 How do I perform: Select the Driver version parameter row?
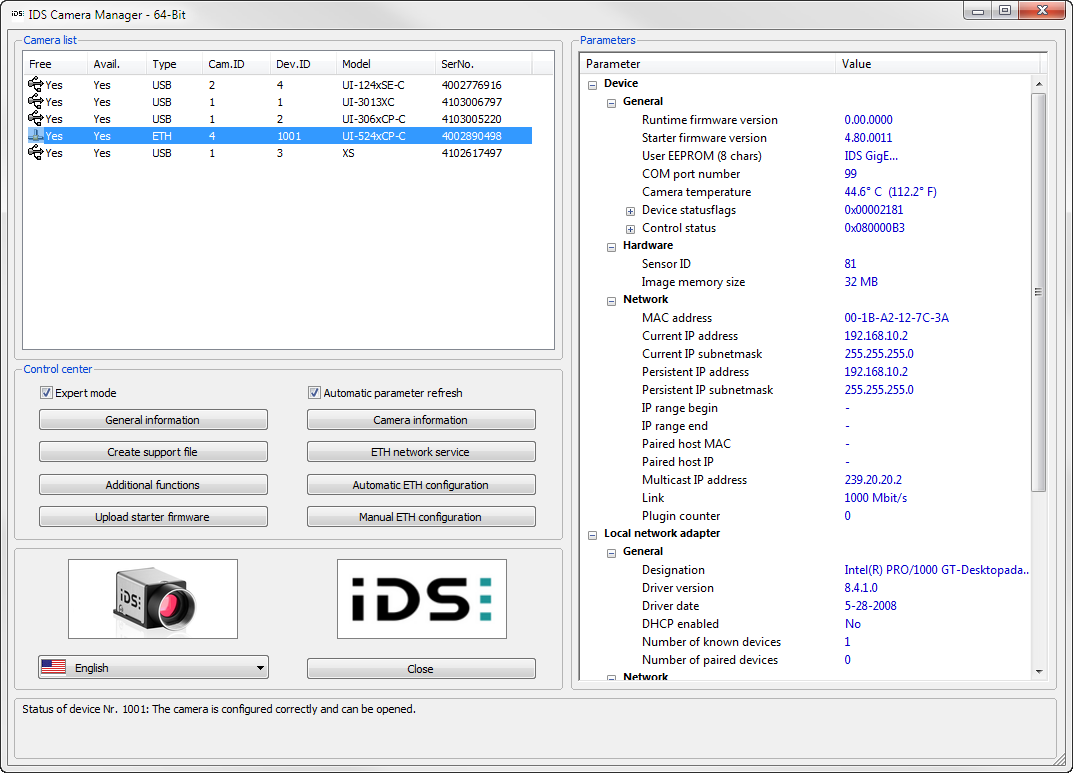805,588
